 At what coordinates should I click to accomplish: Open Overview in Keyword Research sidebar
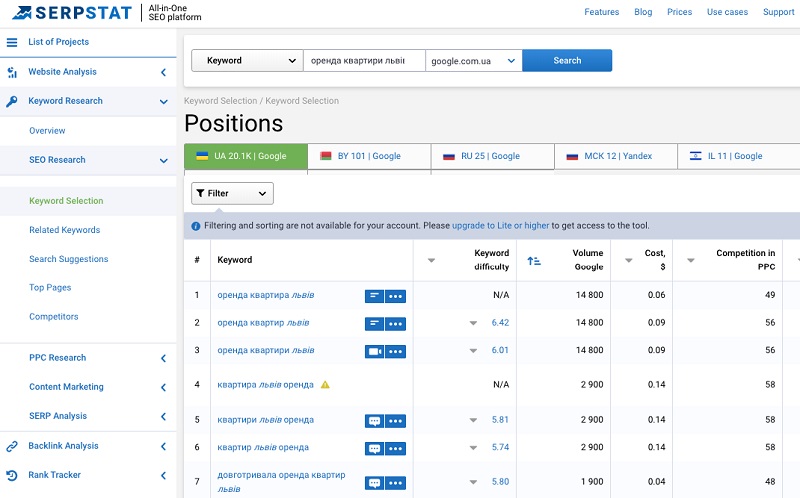pyautogui.click(x=47, y=131)
